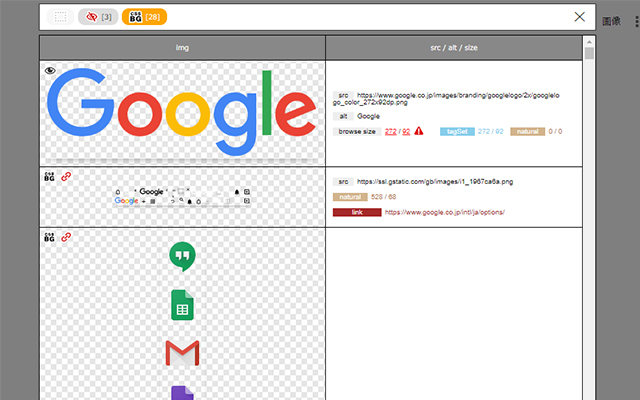Toggle hidden images filter showing [3]
The height and width of the screenshot is (400, 640).
coord(98,17)
